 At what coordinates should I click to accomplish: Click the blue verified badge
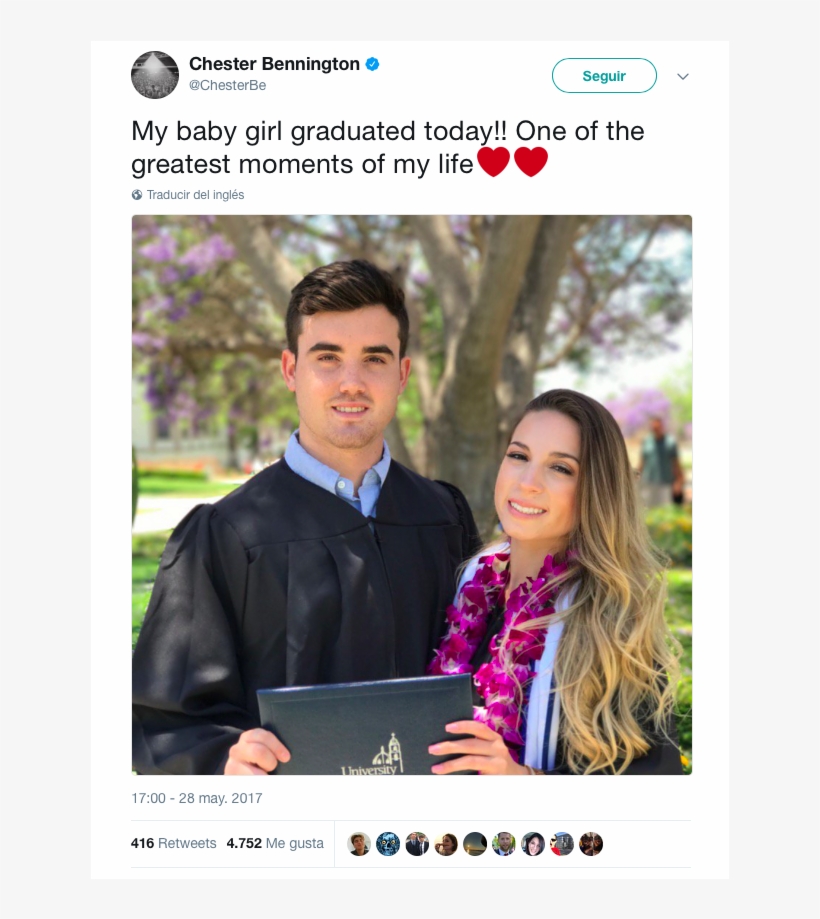tap(372, 64)
